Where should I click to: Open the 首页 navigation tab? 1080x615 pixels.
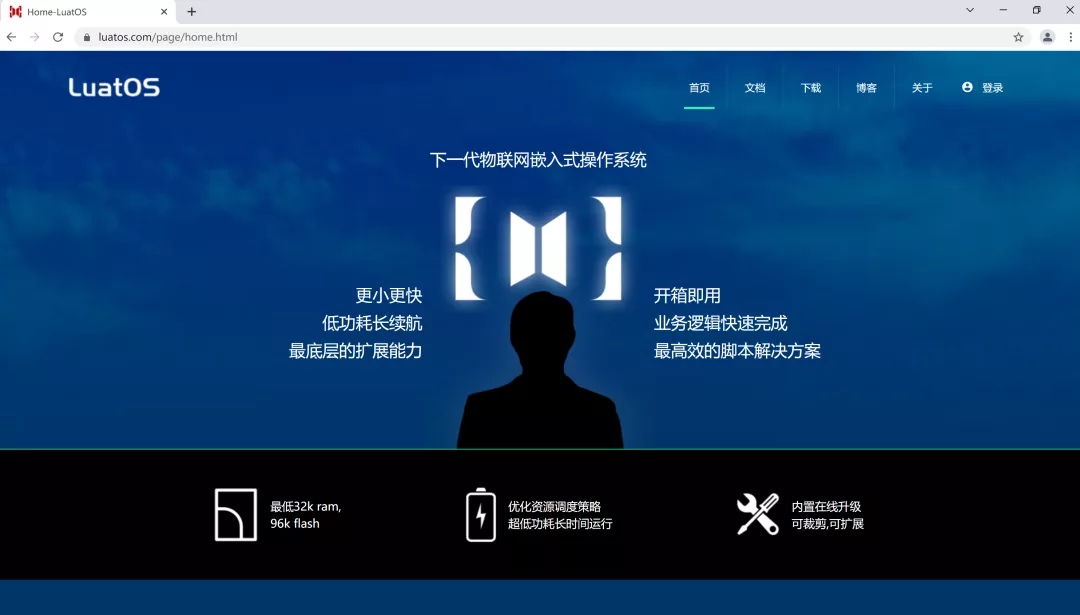(x=699, y=87)
